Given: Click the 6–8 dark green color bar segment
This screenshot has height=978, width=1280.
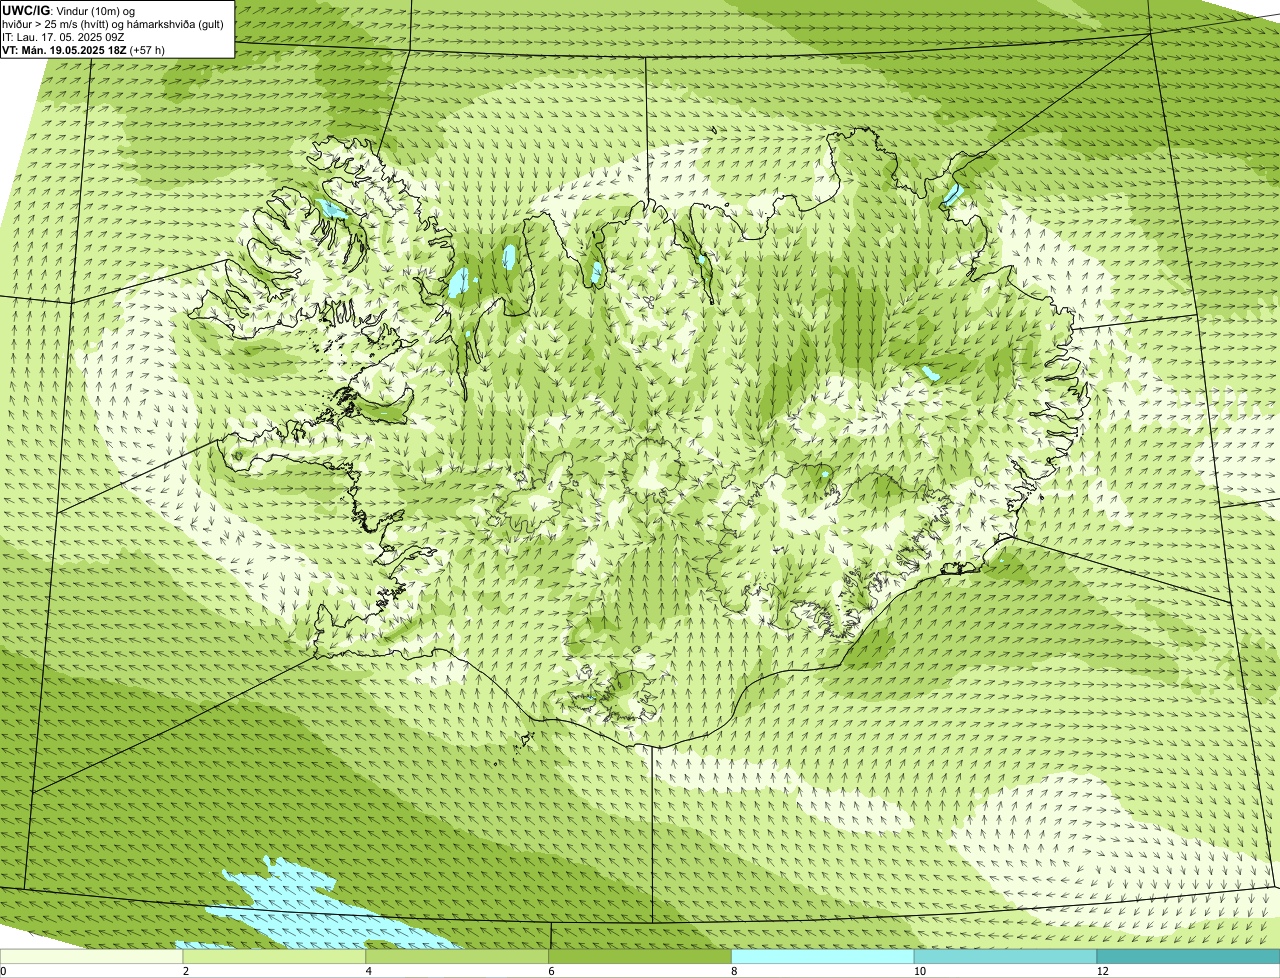Looking at the screenshot, I should (x=641, y=956).
